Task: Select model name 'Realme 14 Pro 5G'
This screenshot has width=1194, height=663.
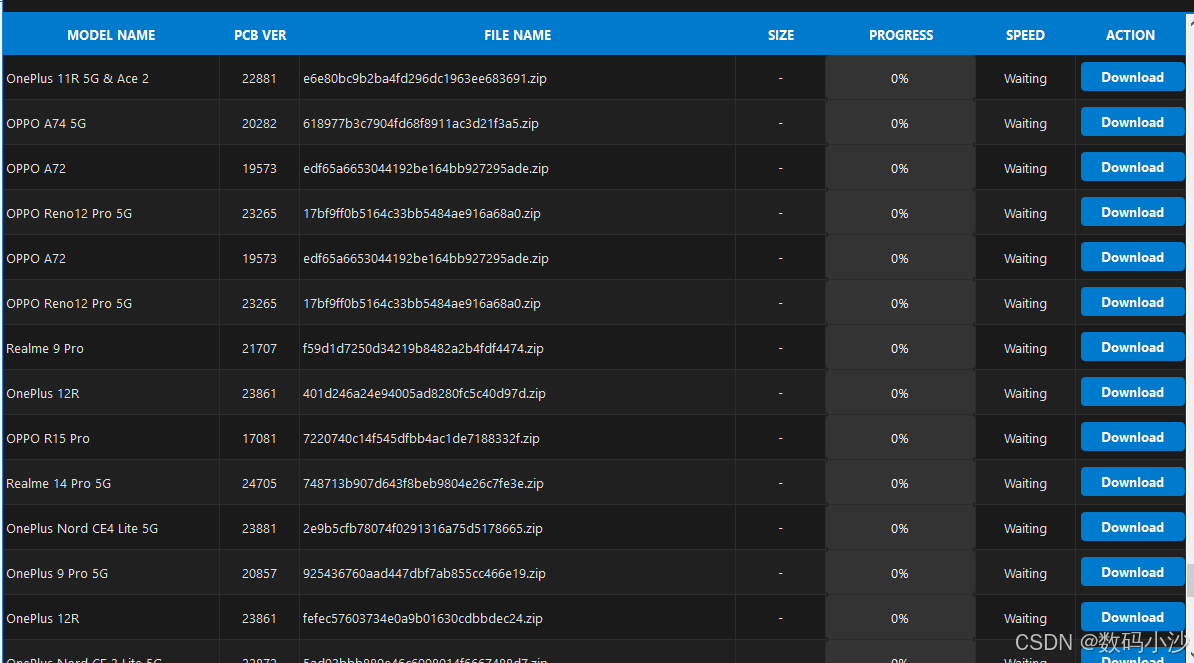Action: coord(59,483)
